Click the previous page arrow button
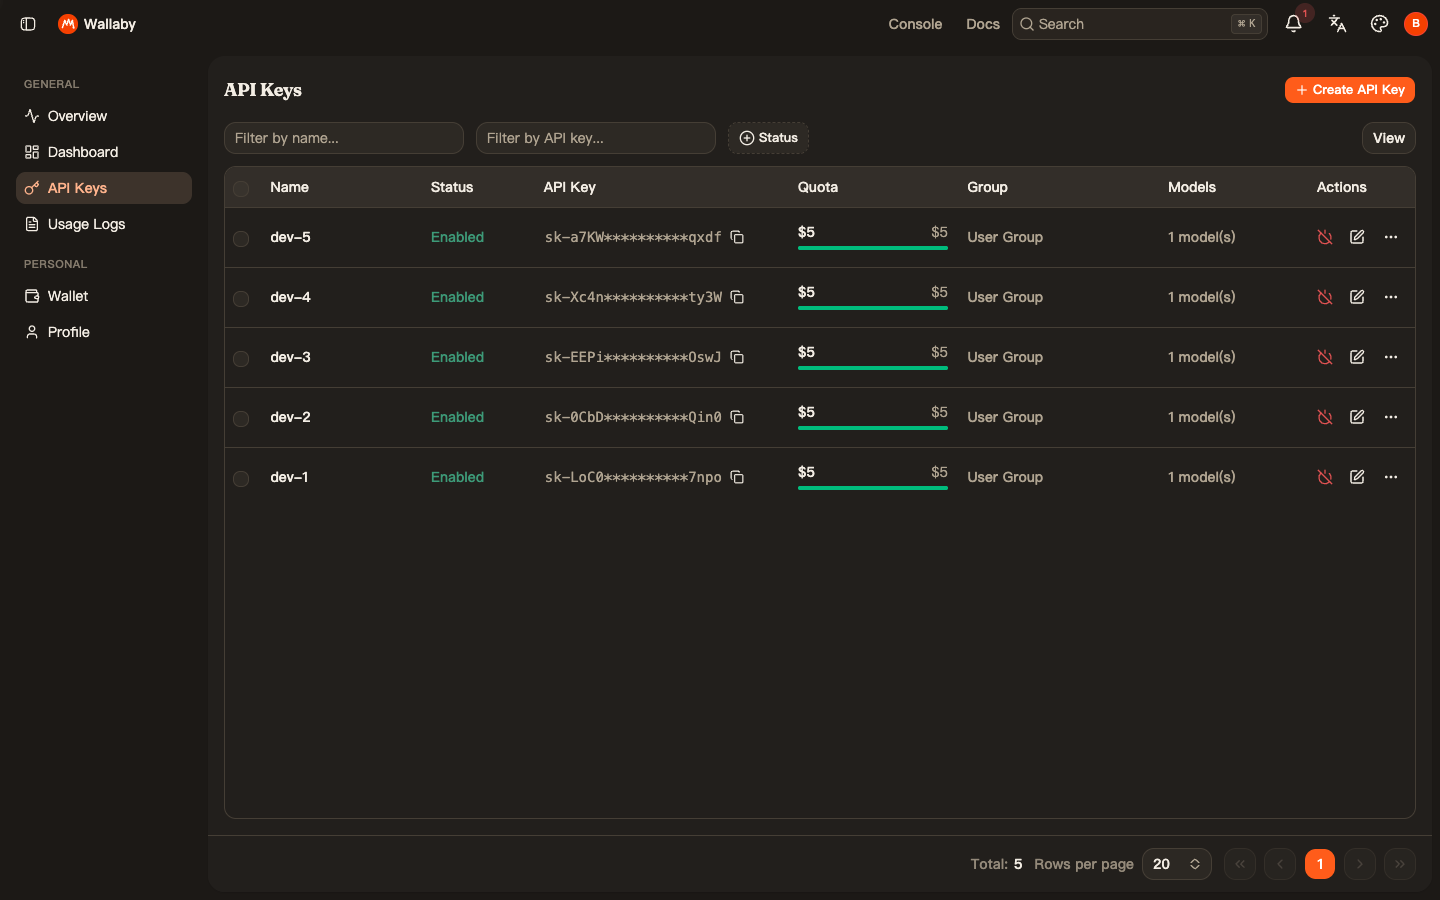The width and height of the screenshot is (1440, 900). (x=1280, y=864)
